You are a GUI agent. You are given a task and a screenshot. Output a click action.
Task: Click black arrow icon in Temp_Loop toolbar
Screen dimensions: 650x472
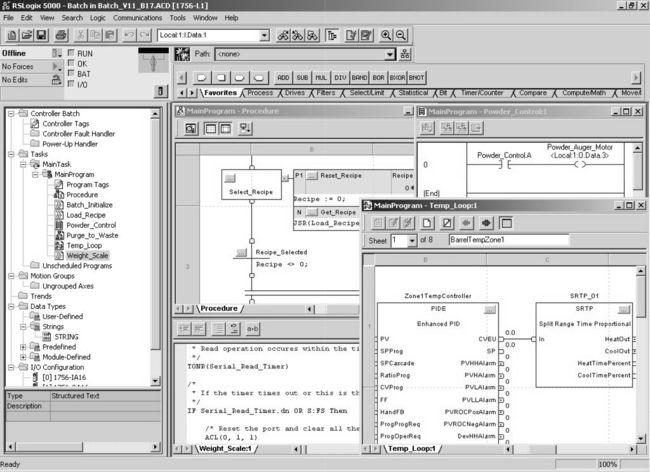point(486,223)
